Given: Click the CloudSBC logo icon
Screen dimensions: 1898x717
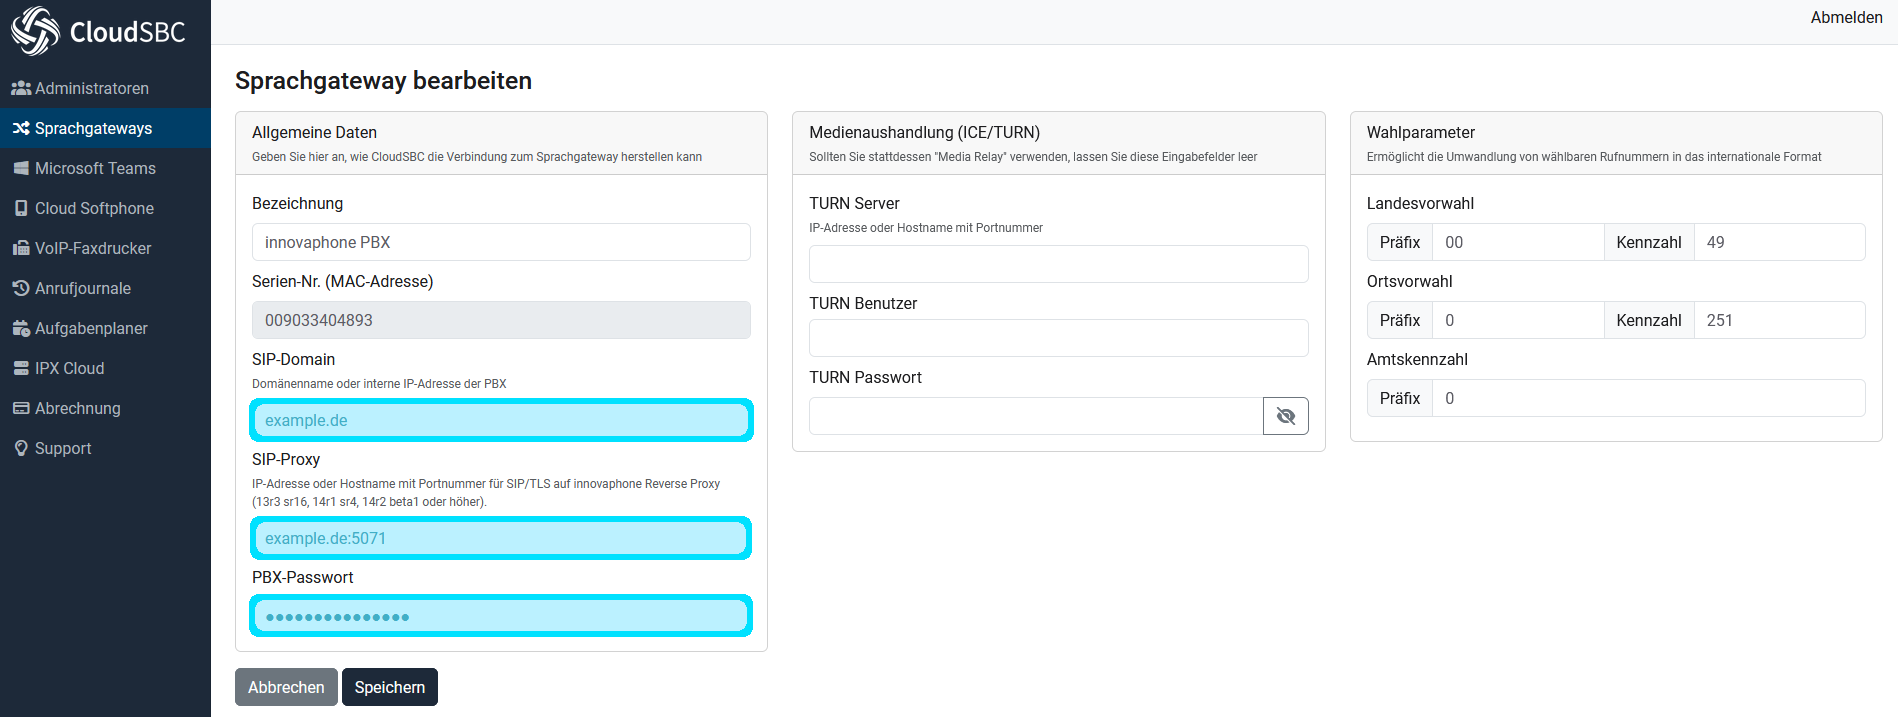Looking at the screenshot, I should pos(35,31).
